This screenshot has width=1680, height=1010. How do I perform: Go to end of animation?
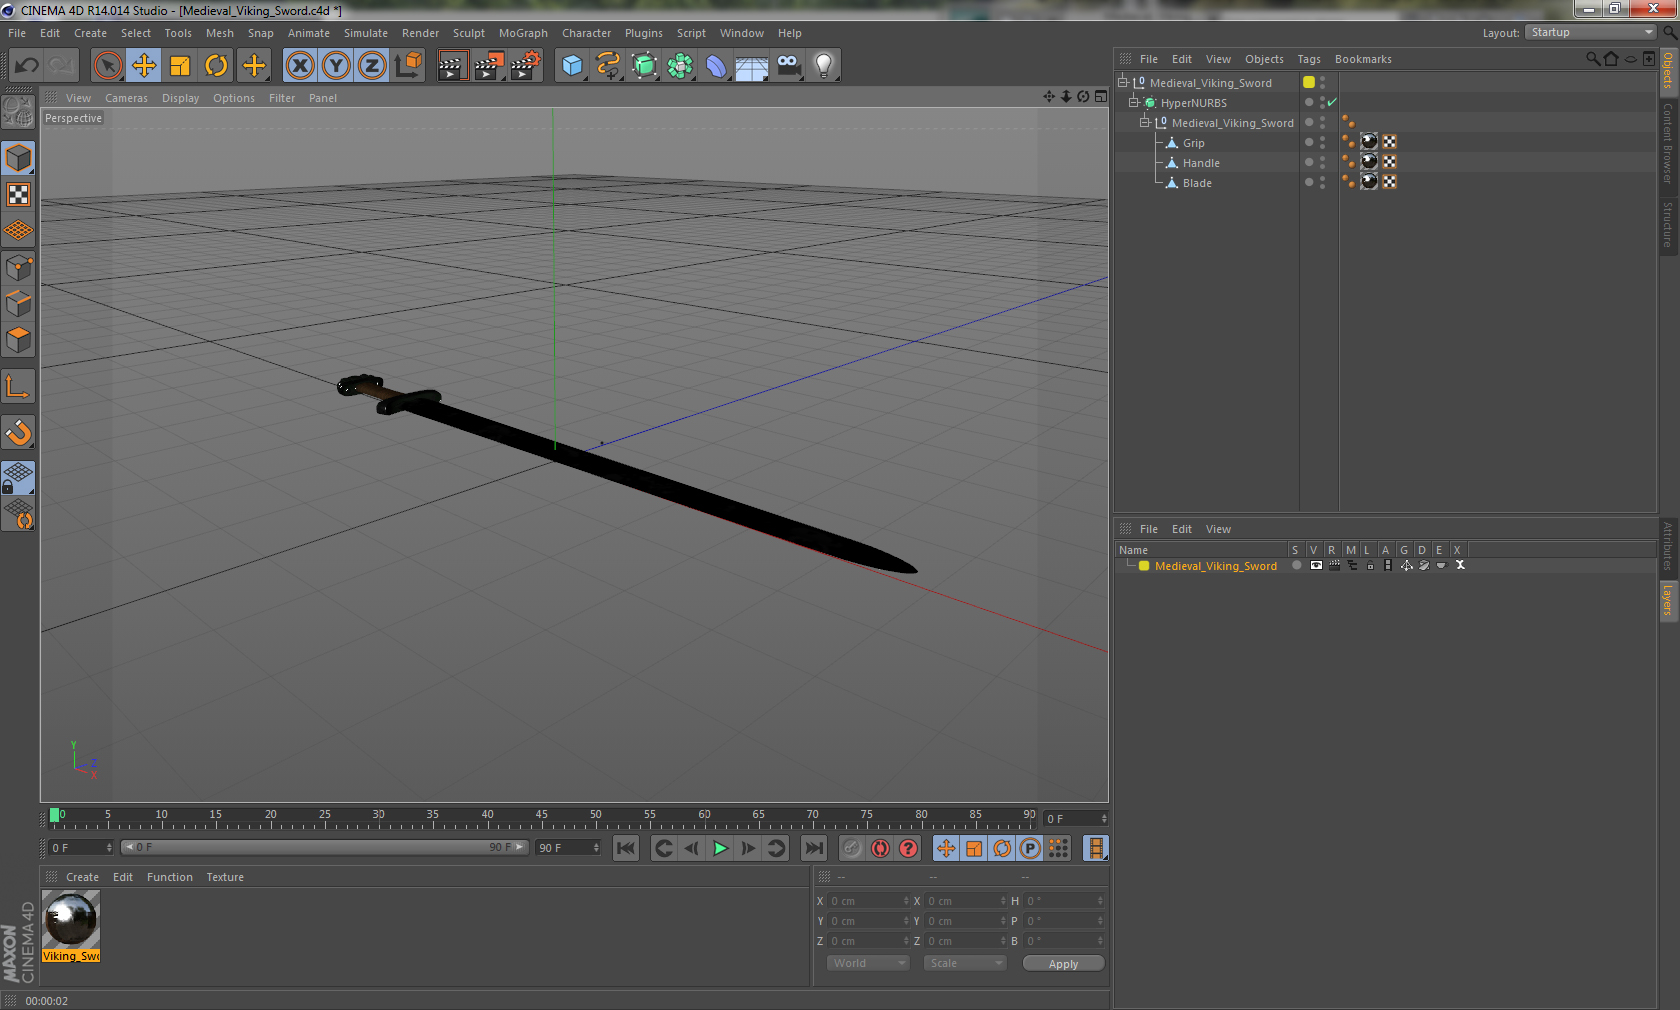[x=814, y=848]
